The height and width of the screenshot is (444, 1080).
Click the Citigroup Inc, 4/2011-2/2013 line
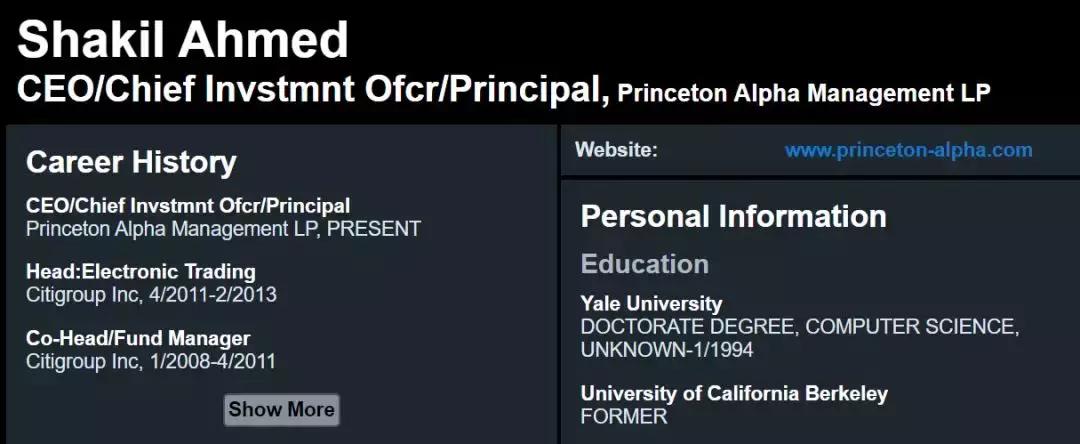(151, 295)
